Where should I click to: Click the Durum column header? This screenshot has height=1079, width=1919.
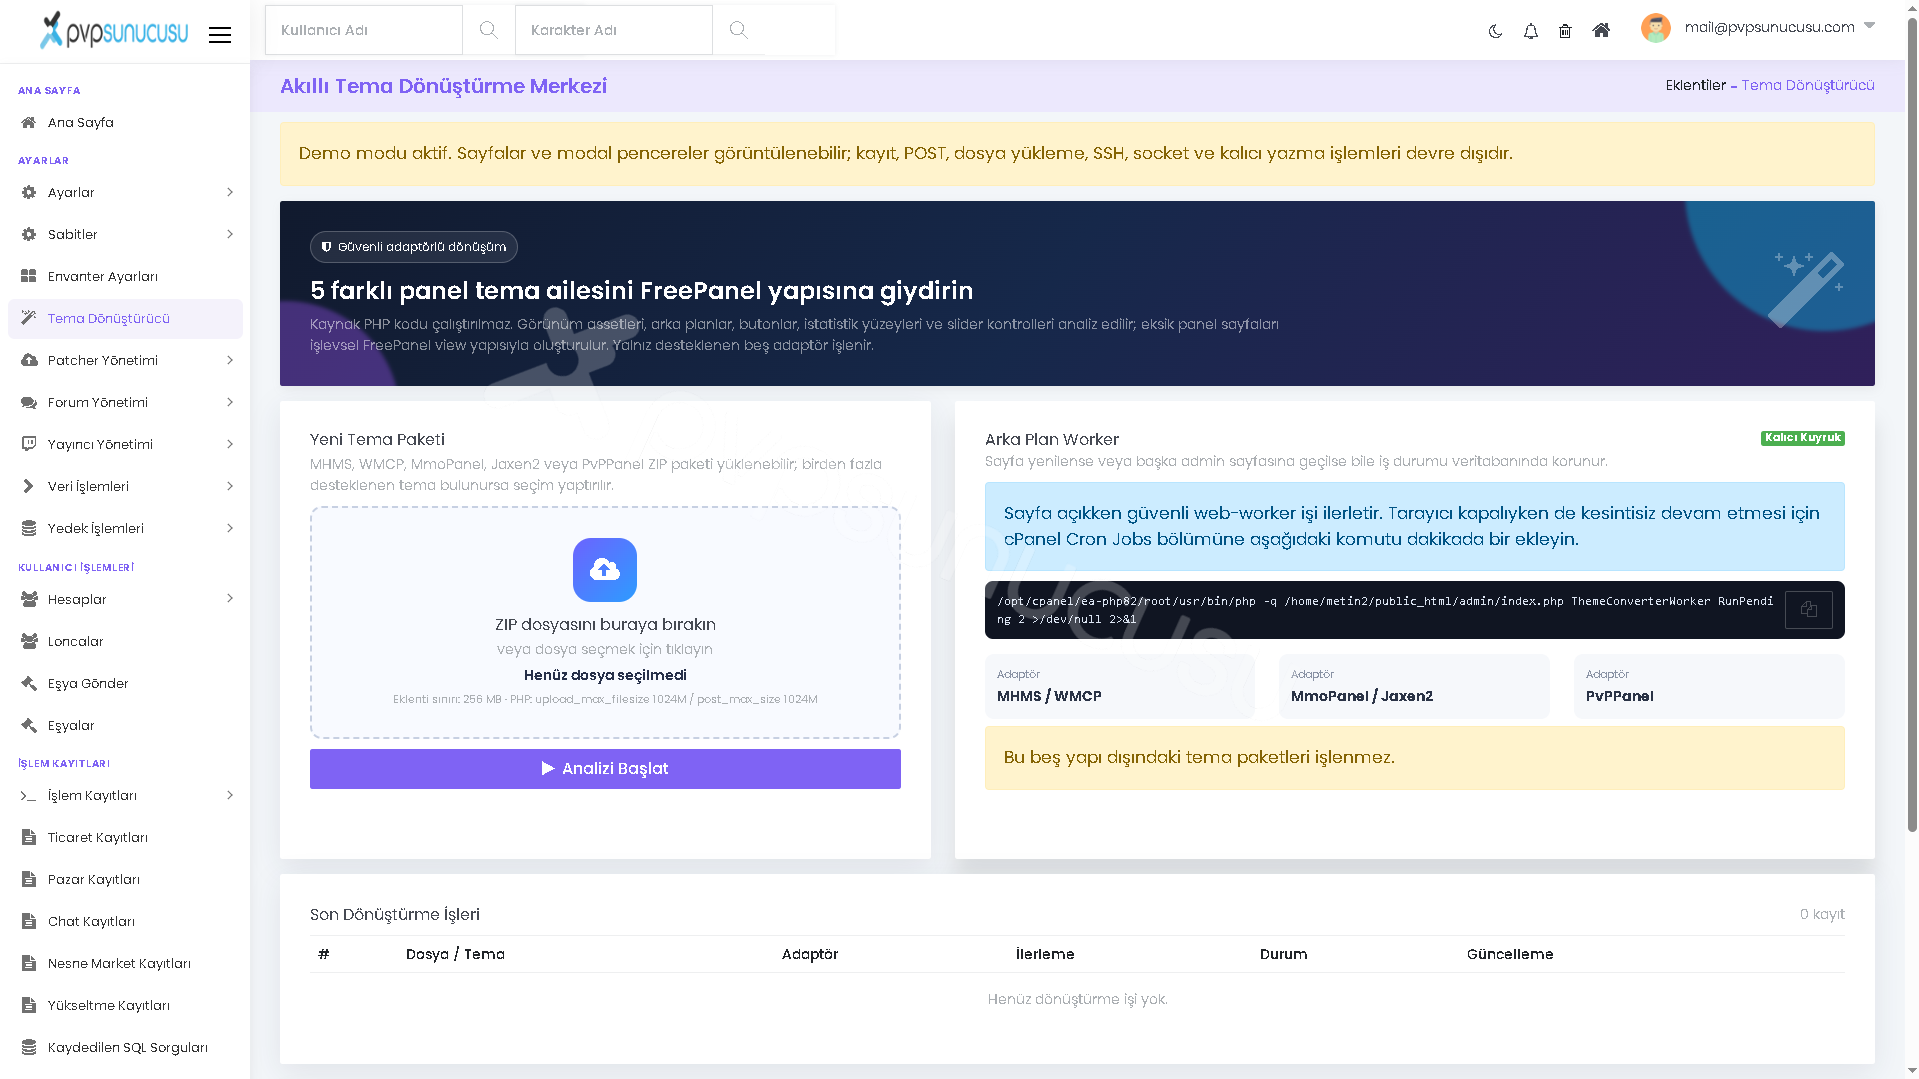[x=1283, y=955]
